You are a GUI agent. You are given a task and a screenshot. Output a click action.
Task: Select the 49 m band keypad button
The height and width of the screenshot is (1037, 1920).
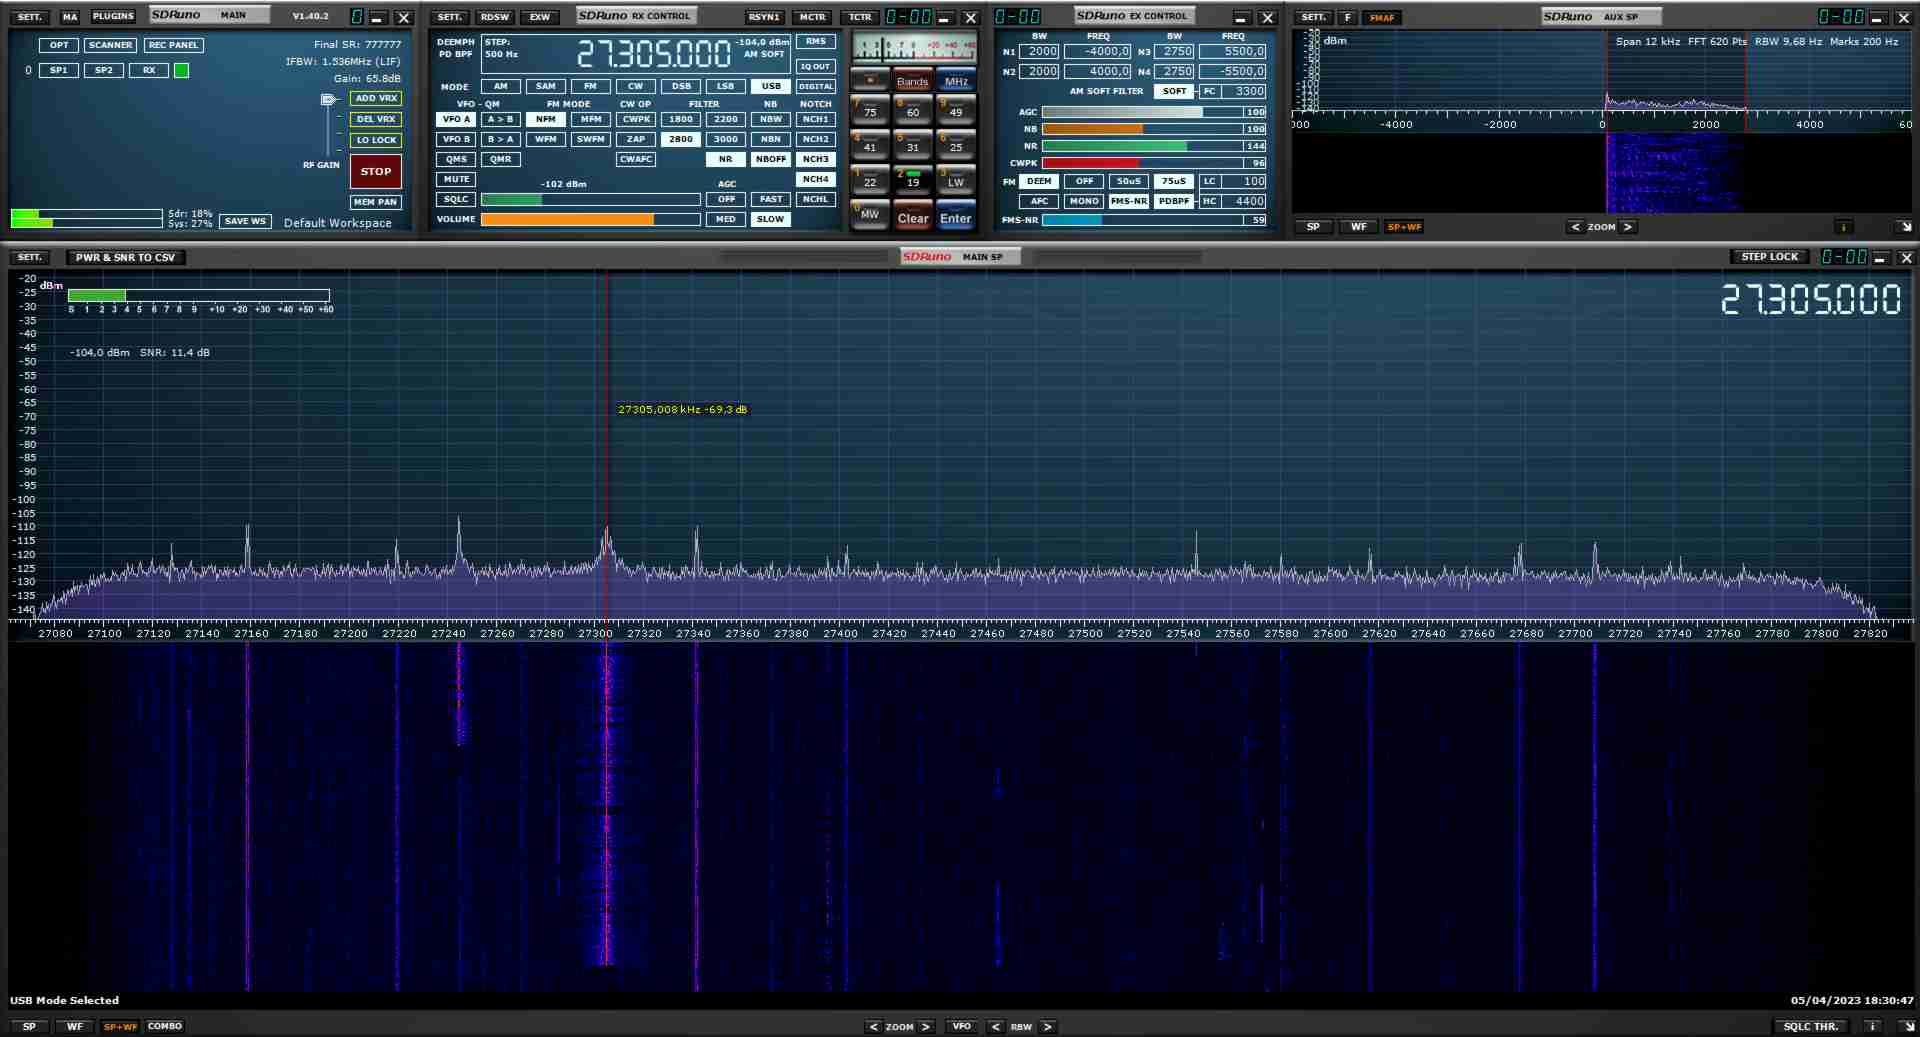pyautogui.click(x=955, y=109)
